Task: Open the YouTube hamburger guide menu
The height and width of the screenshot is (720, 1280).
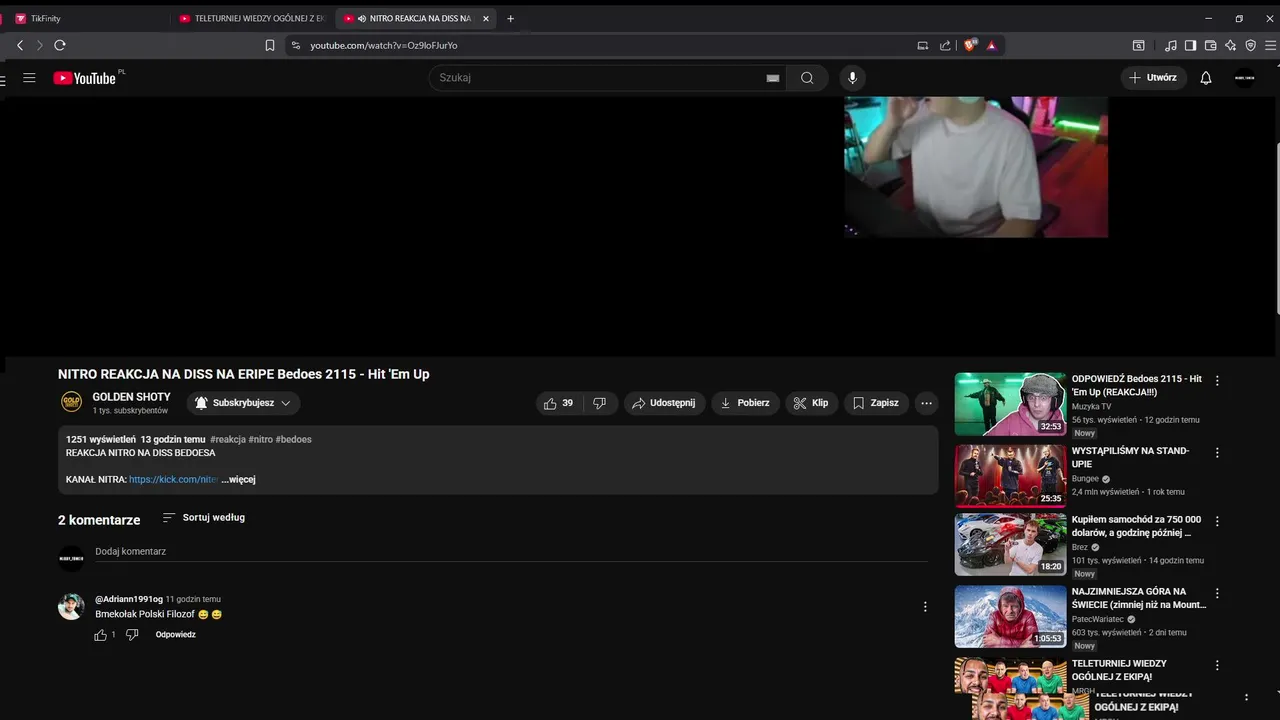Action: point(29,78)
